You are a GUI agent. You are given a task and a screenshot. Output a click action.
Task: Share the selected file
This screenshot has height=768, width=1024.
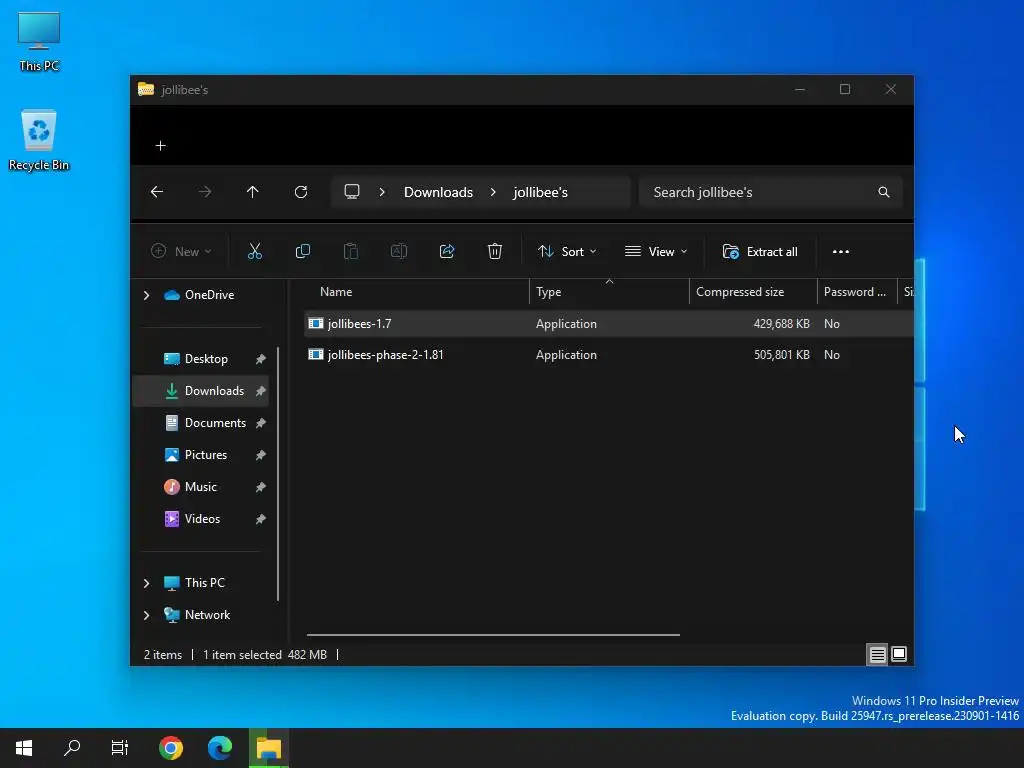pos(447,251)
